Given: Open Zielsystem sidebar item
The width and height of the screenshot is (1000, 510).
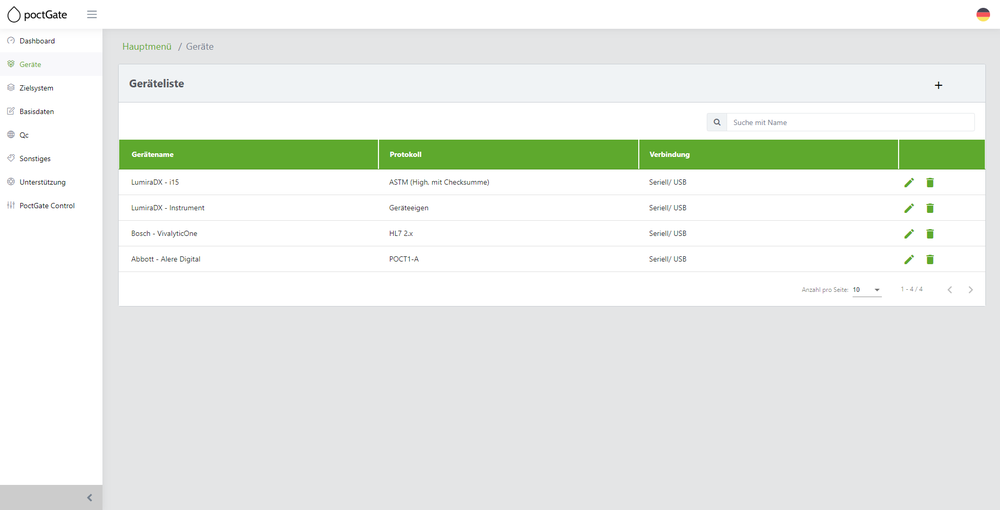Looking at the screenshot, I should click(x=51, y=88).
